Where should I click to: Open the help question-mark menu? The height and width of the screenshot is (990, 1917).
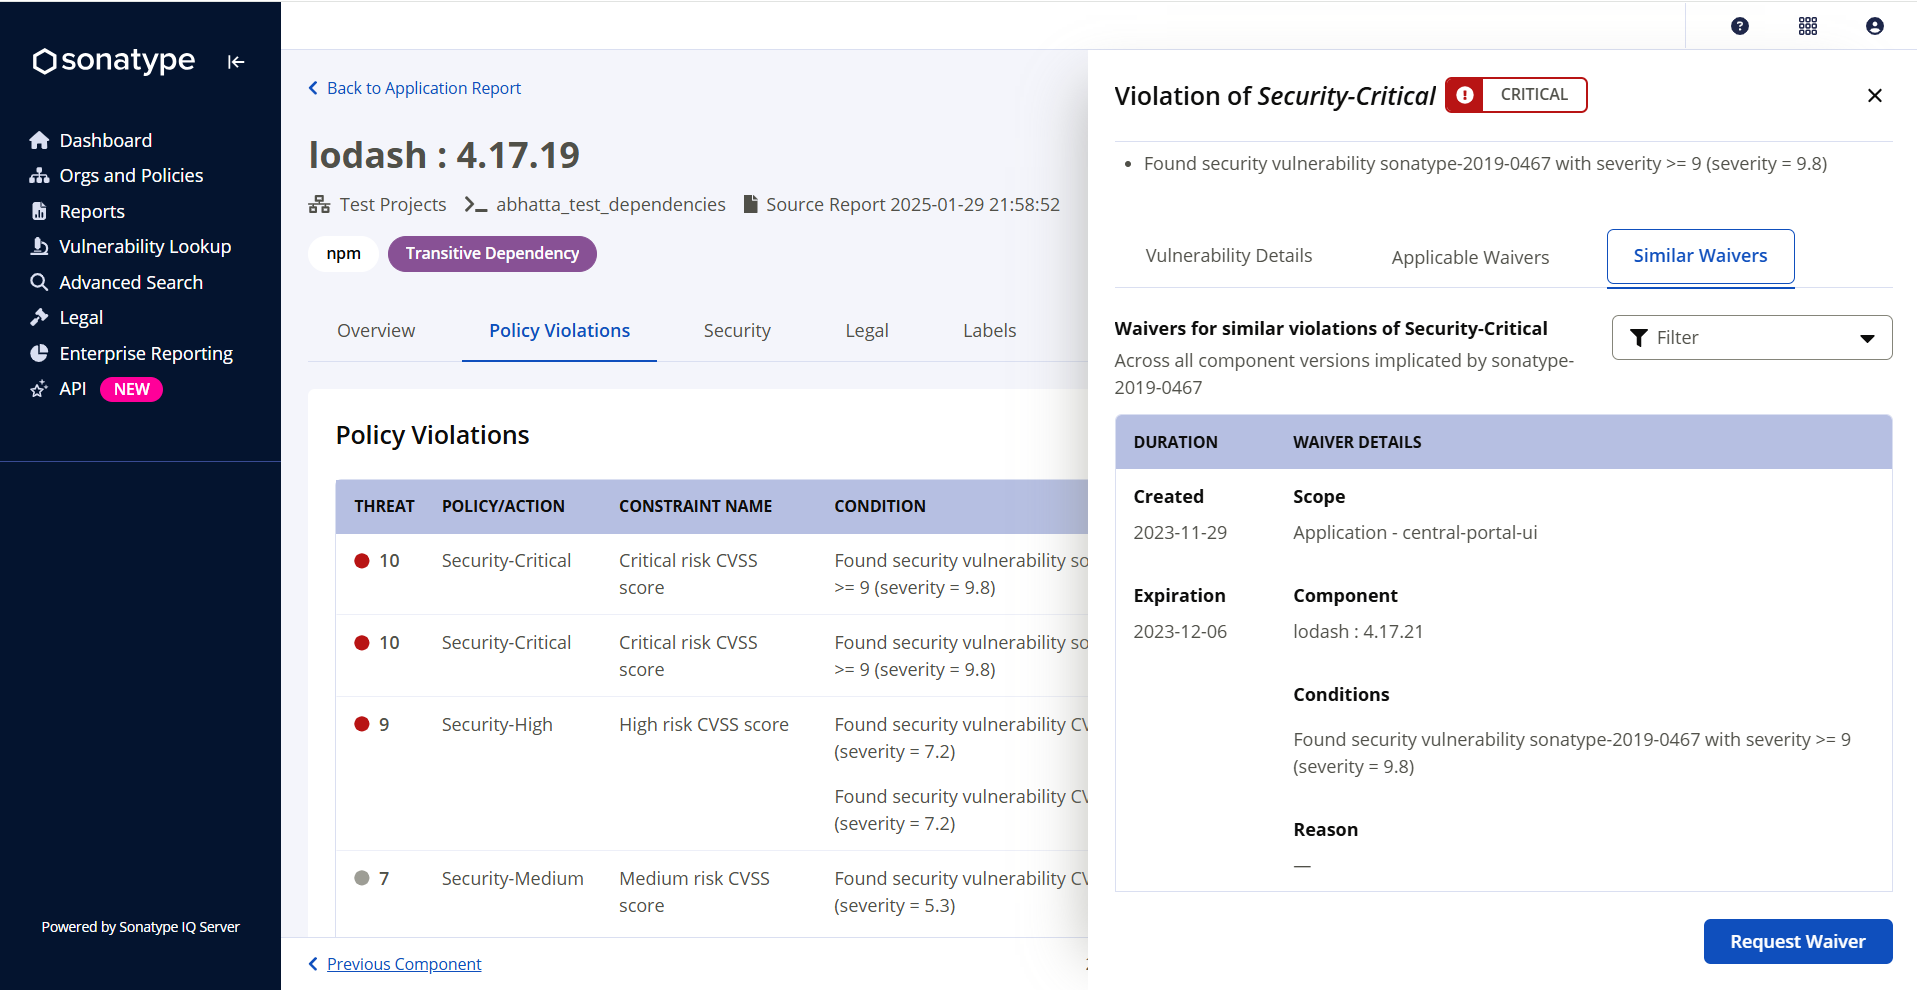1740,26
